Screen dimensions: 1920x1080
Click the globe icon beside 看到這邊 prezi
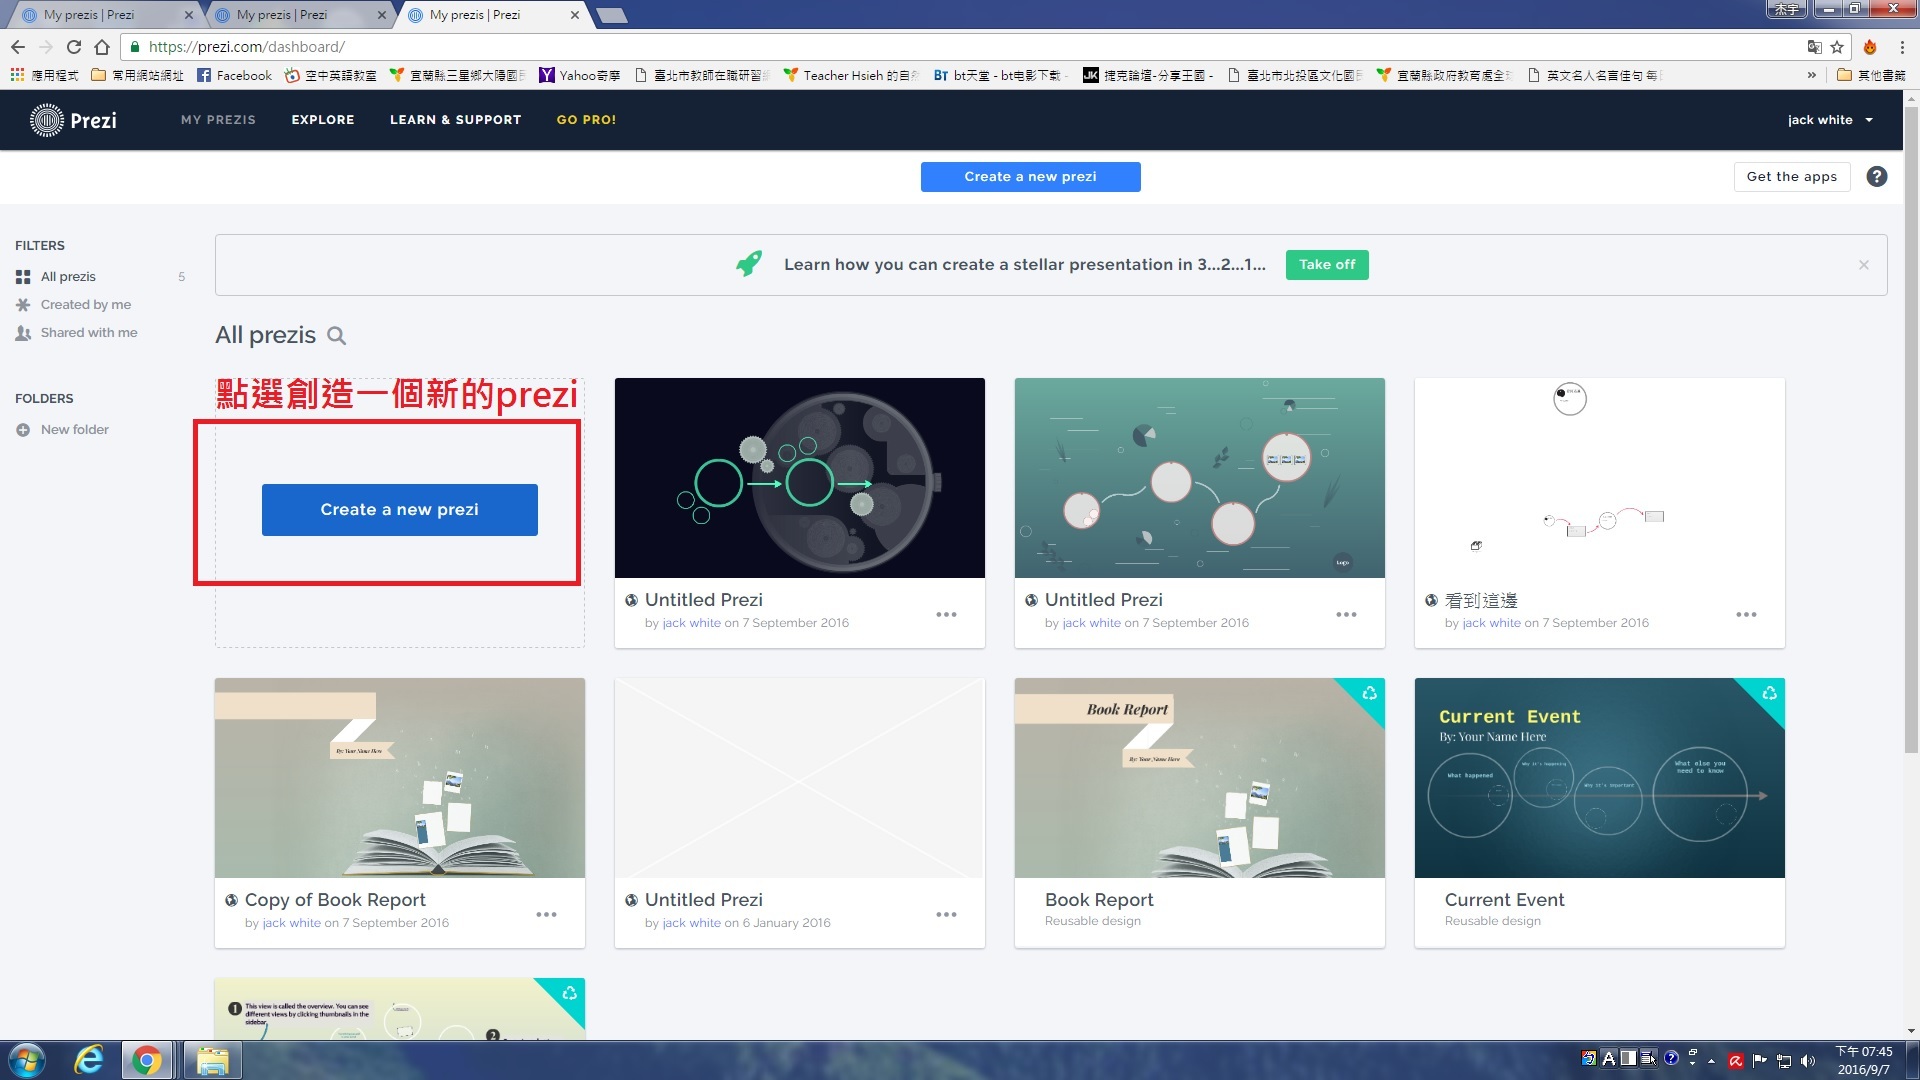1431,601
